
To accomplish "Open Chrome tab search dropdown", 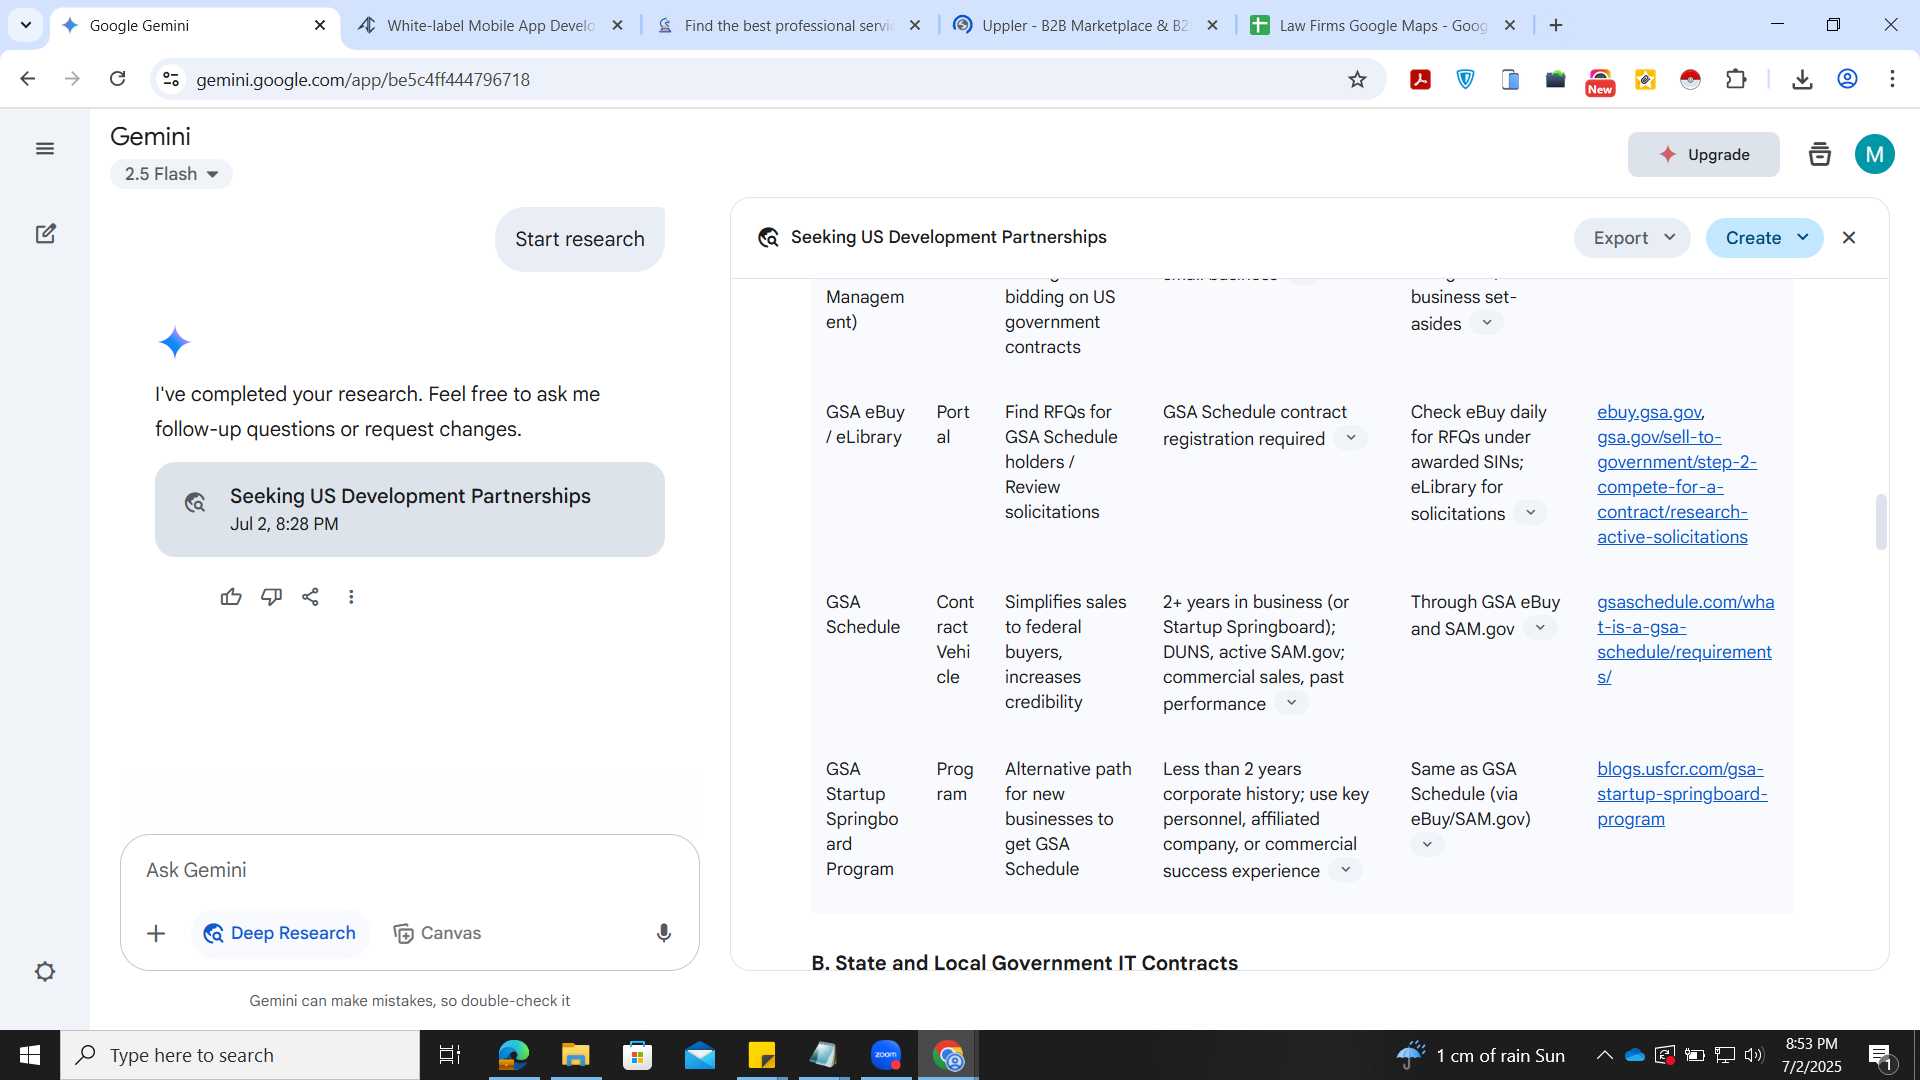I will pyautogui.click(x=26, y=25).
